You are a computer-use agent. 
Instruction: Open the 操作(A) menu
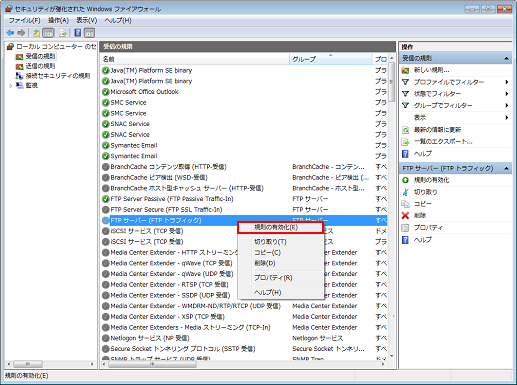[x=58, y=21]
